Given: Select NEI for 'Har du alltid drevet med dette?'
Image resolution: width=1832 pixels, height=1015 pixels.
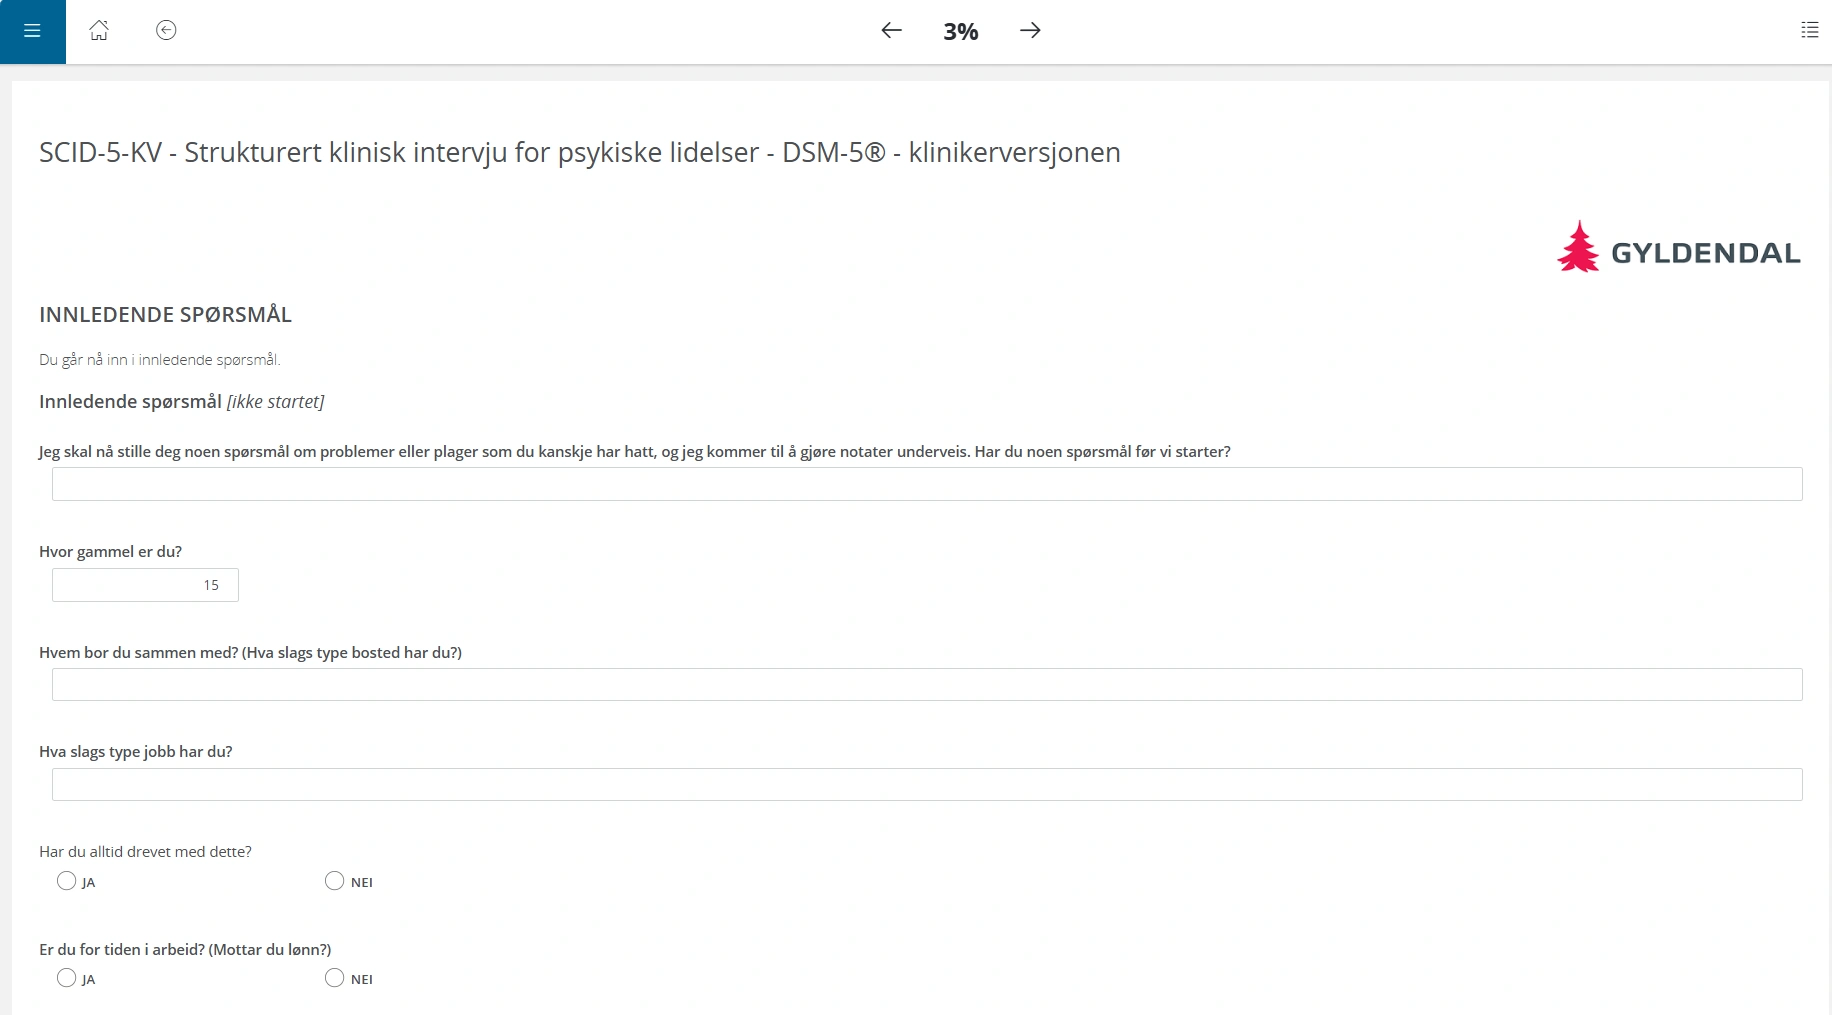Looking at the screenshot, I should point(334,881).
